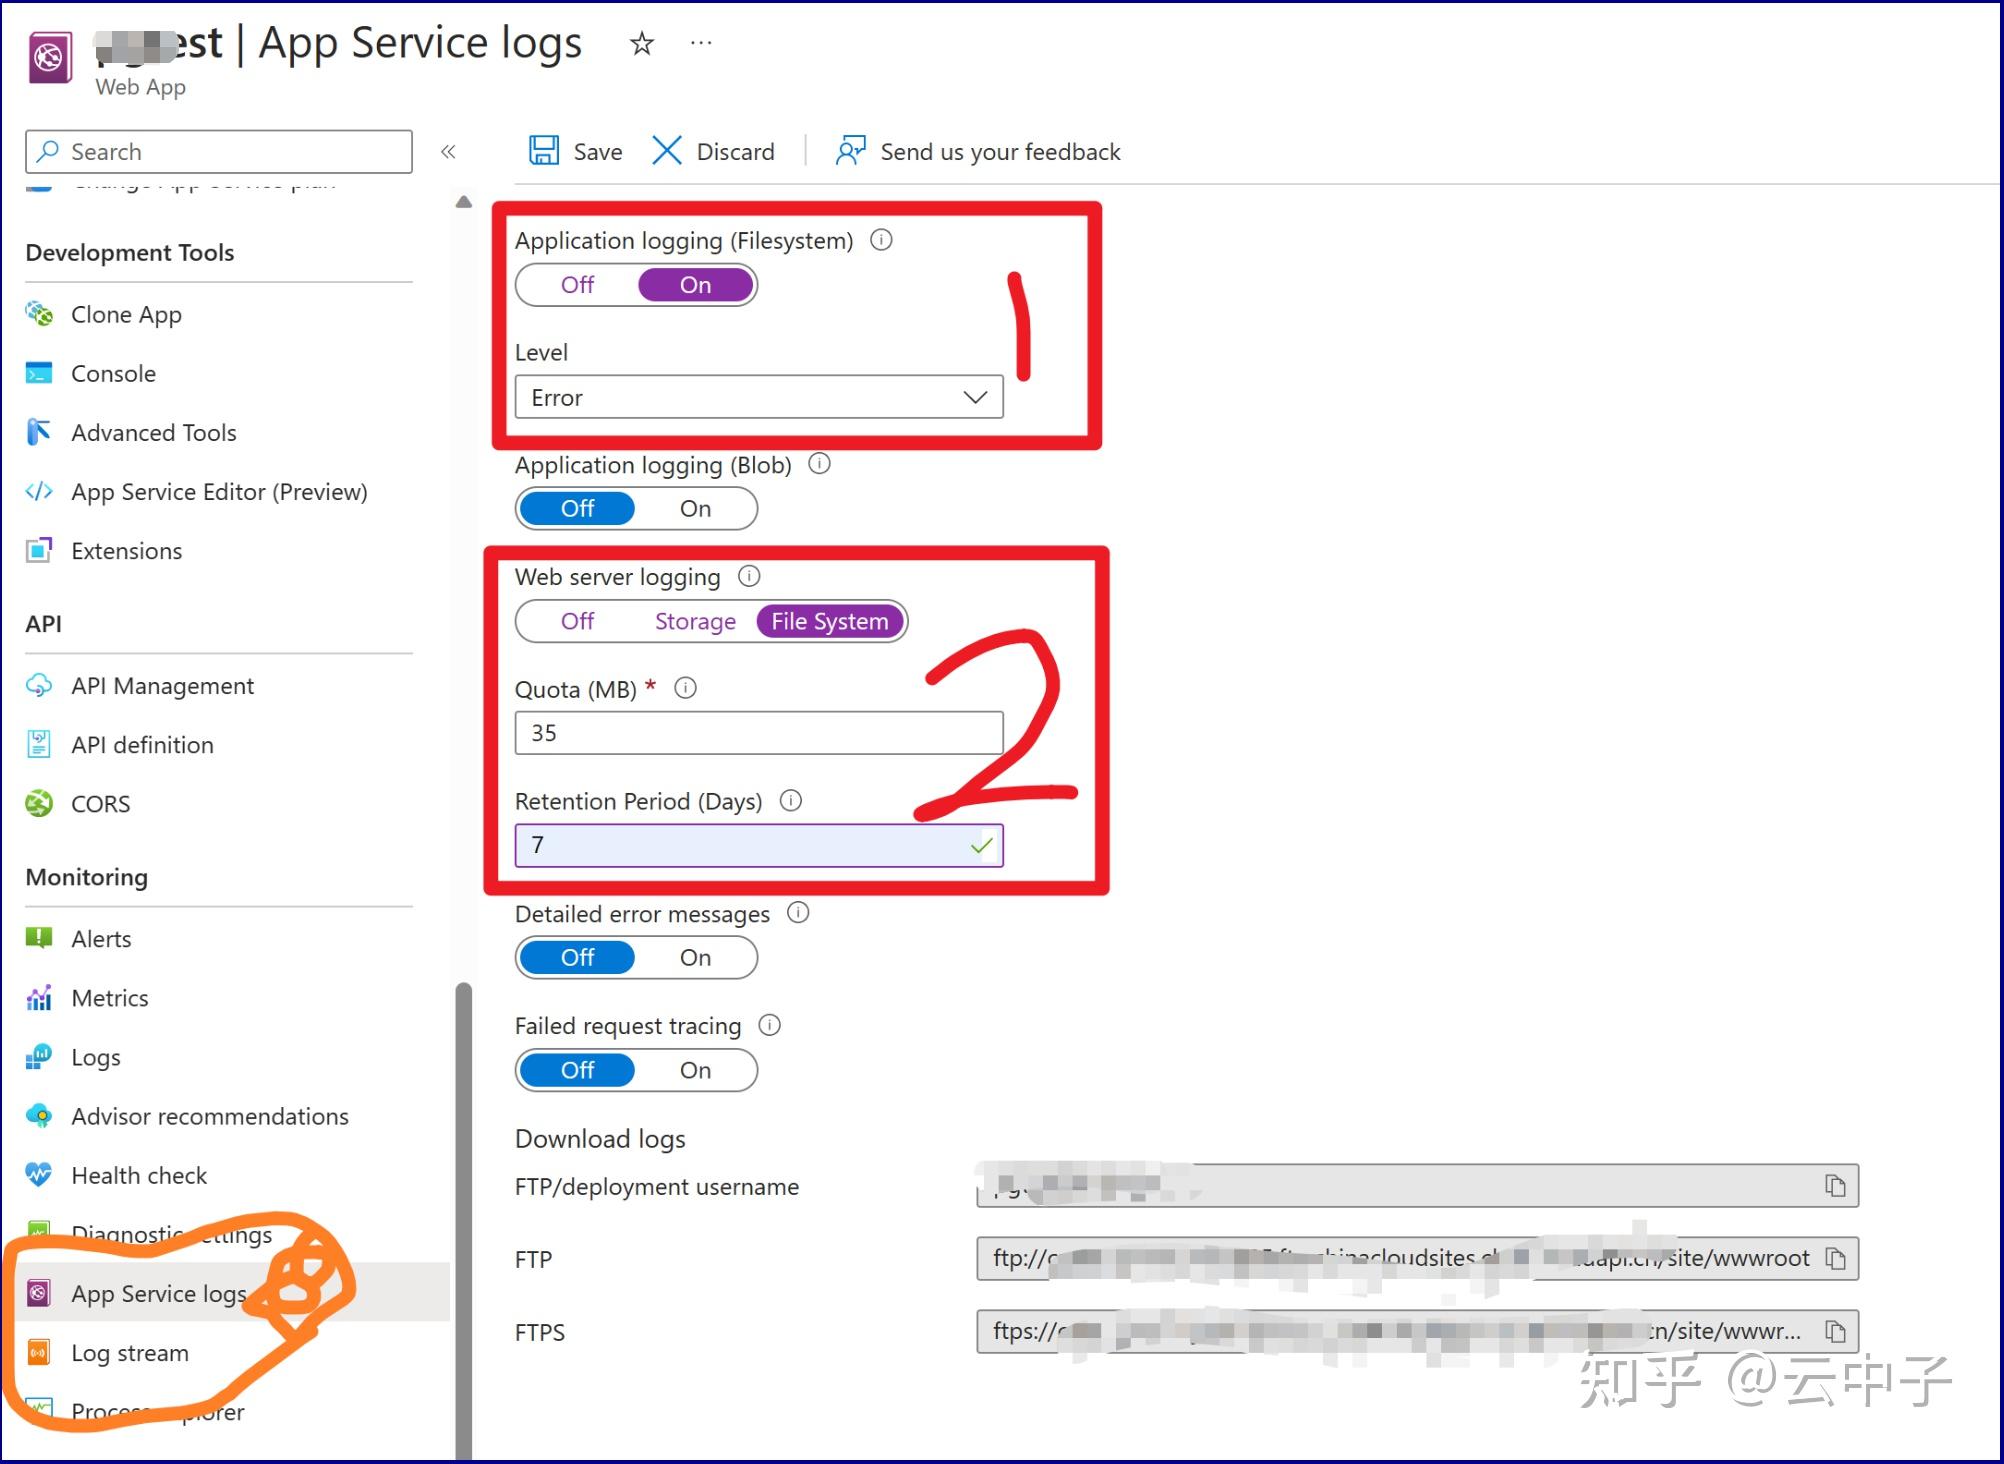Click info icon beside Web server logging
The image size is (2004, 1464).
pyautogui.click(x=749, y=576)
